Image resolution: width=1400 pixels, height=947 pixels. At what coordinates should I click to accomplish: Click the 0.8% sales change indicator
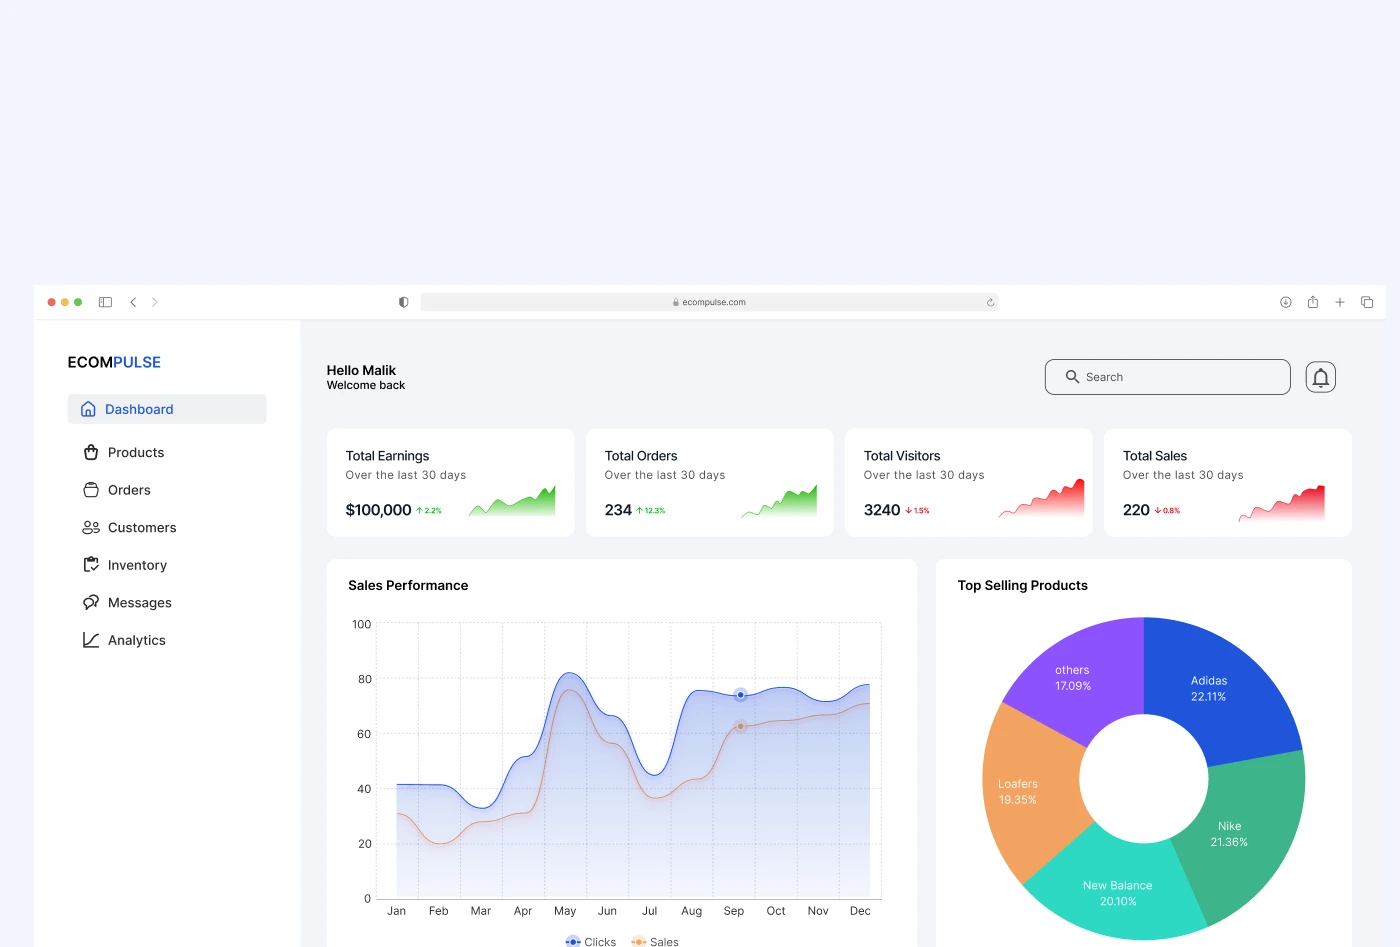[x=1167, y=511]
